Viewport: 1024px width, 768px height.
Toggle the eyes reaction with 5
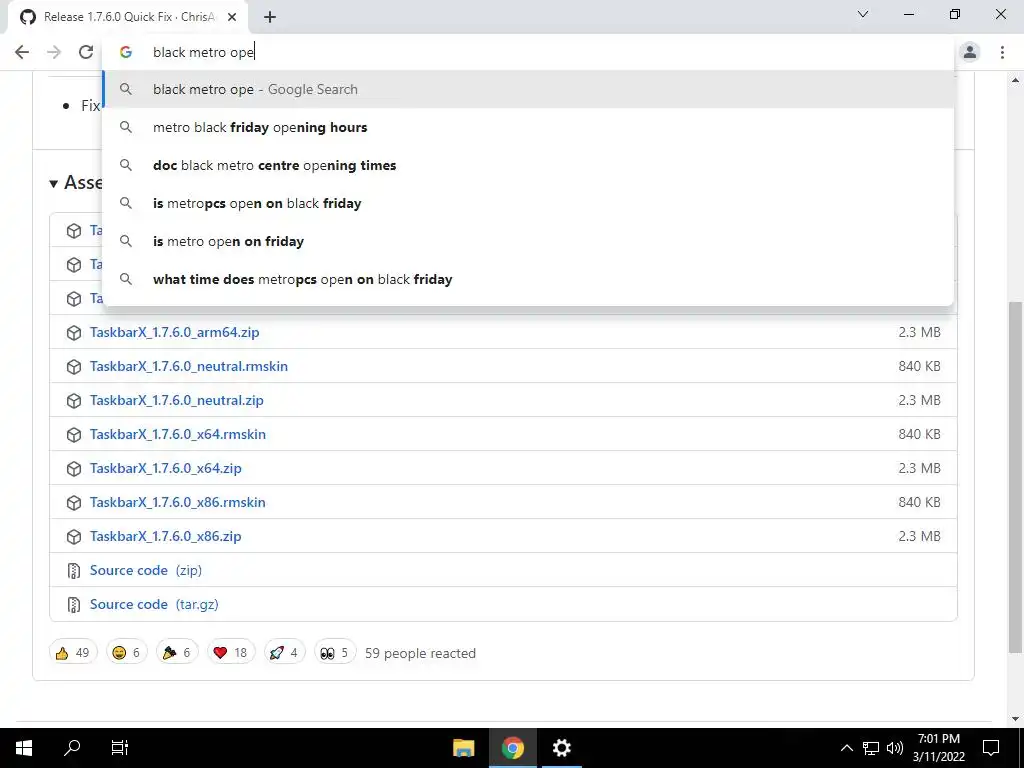click(x=335, y=652)
